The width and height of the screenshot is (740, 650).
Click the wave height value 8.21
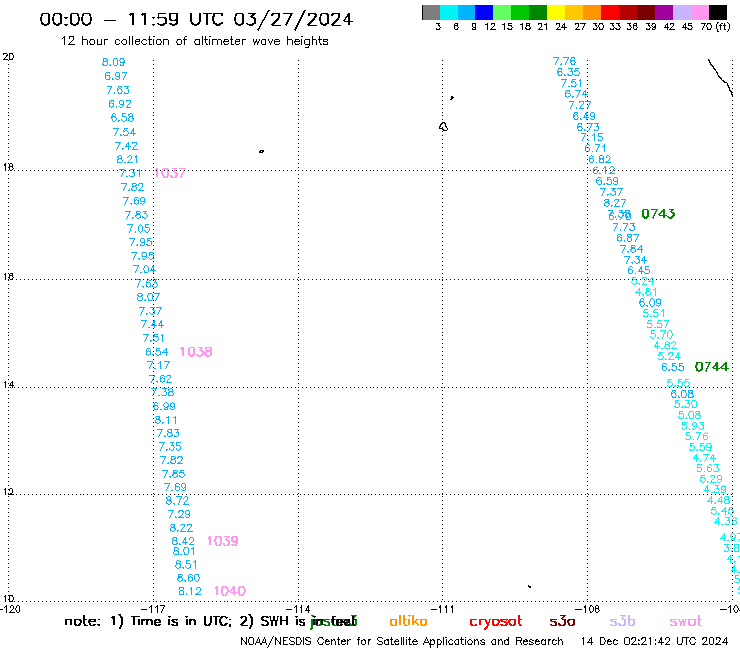(127, 160)
